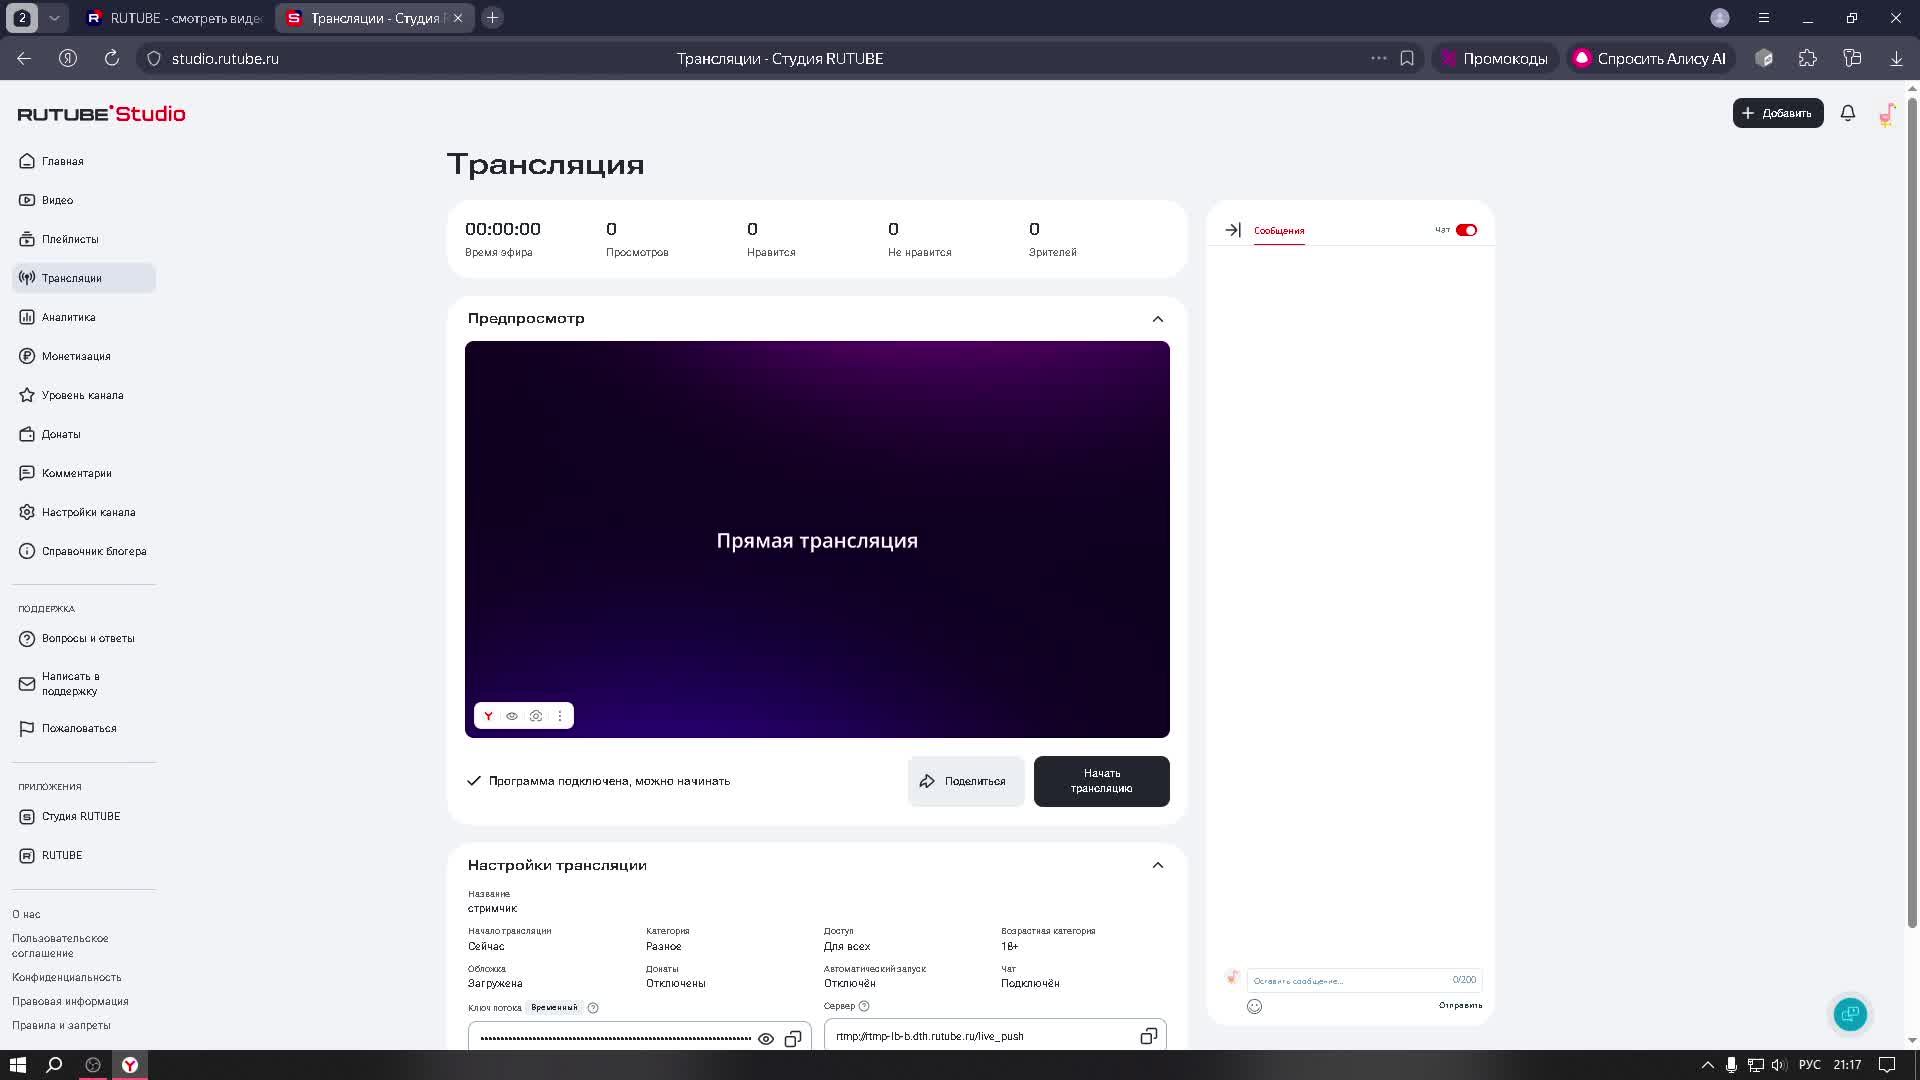Image resolution: width=1920 pixels, height=1080 pixels.
Task: Switch to the Сообщения tab
Action: click(x=1279, y=230)
